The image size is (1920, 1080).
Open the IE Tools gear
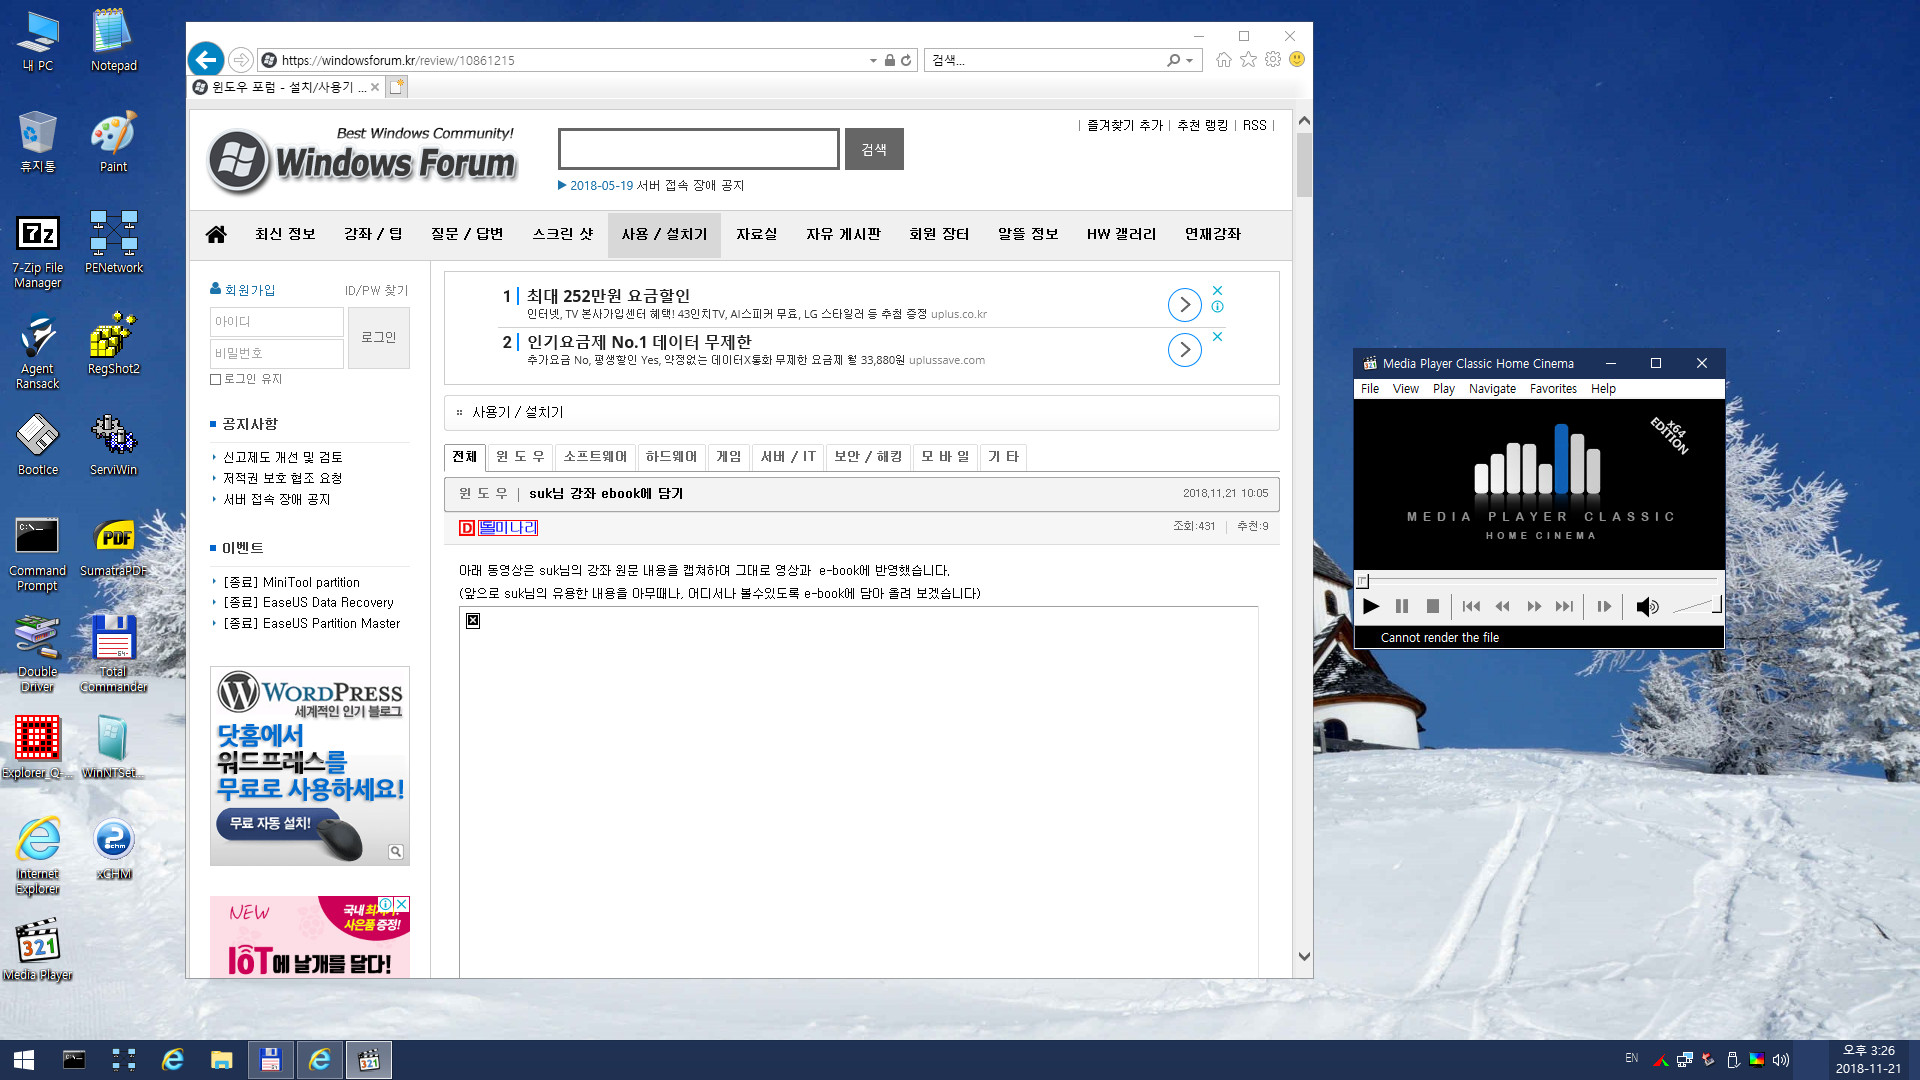click(1273, 60)
